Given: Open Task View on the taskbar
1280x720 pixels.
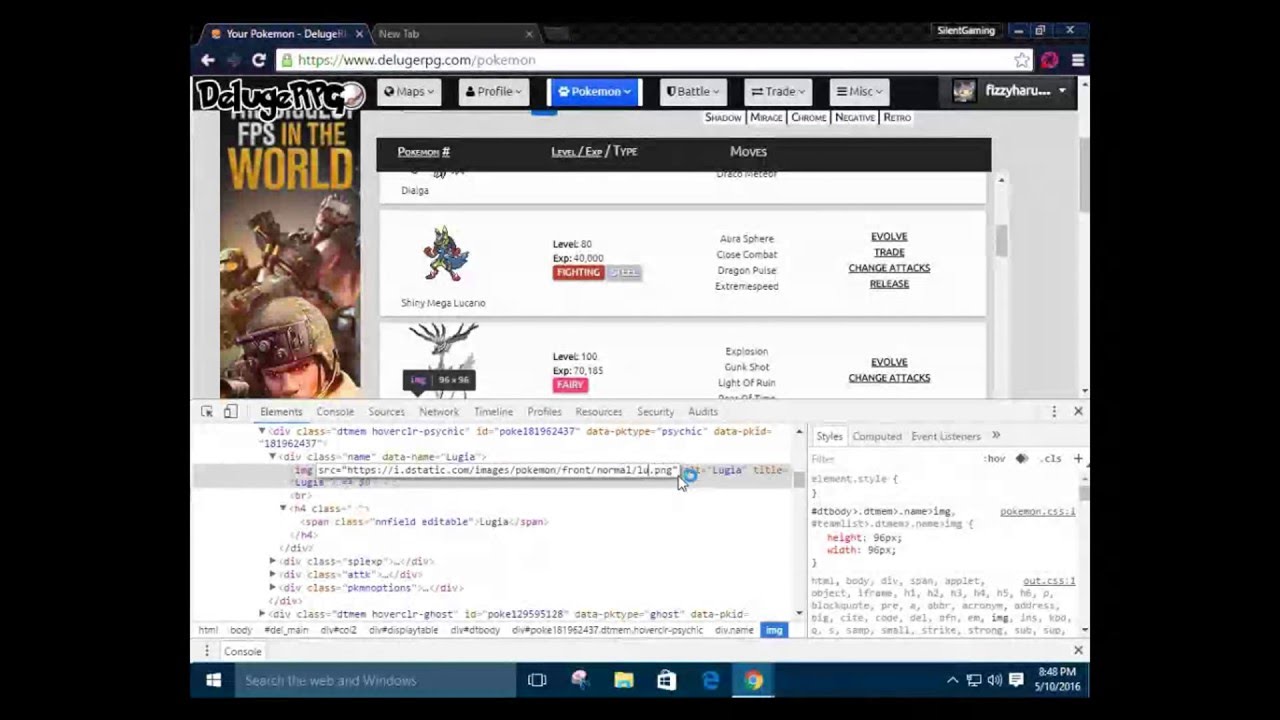Looking at the screenshot, I should pos(537,680).
